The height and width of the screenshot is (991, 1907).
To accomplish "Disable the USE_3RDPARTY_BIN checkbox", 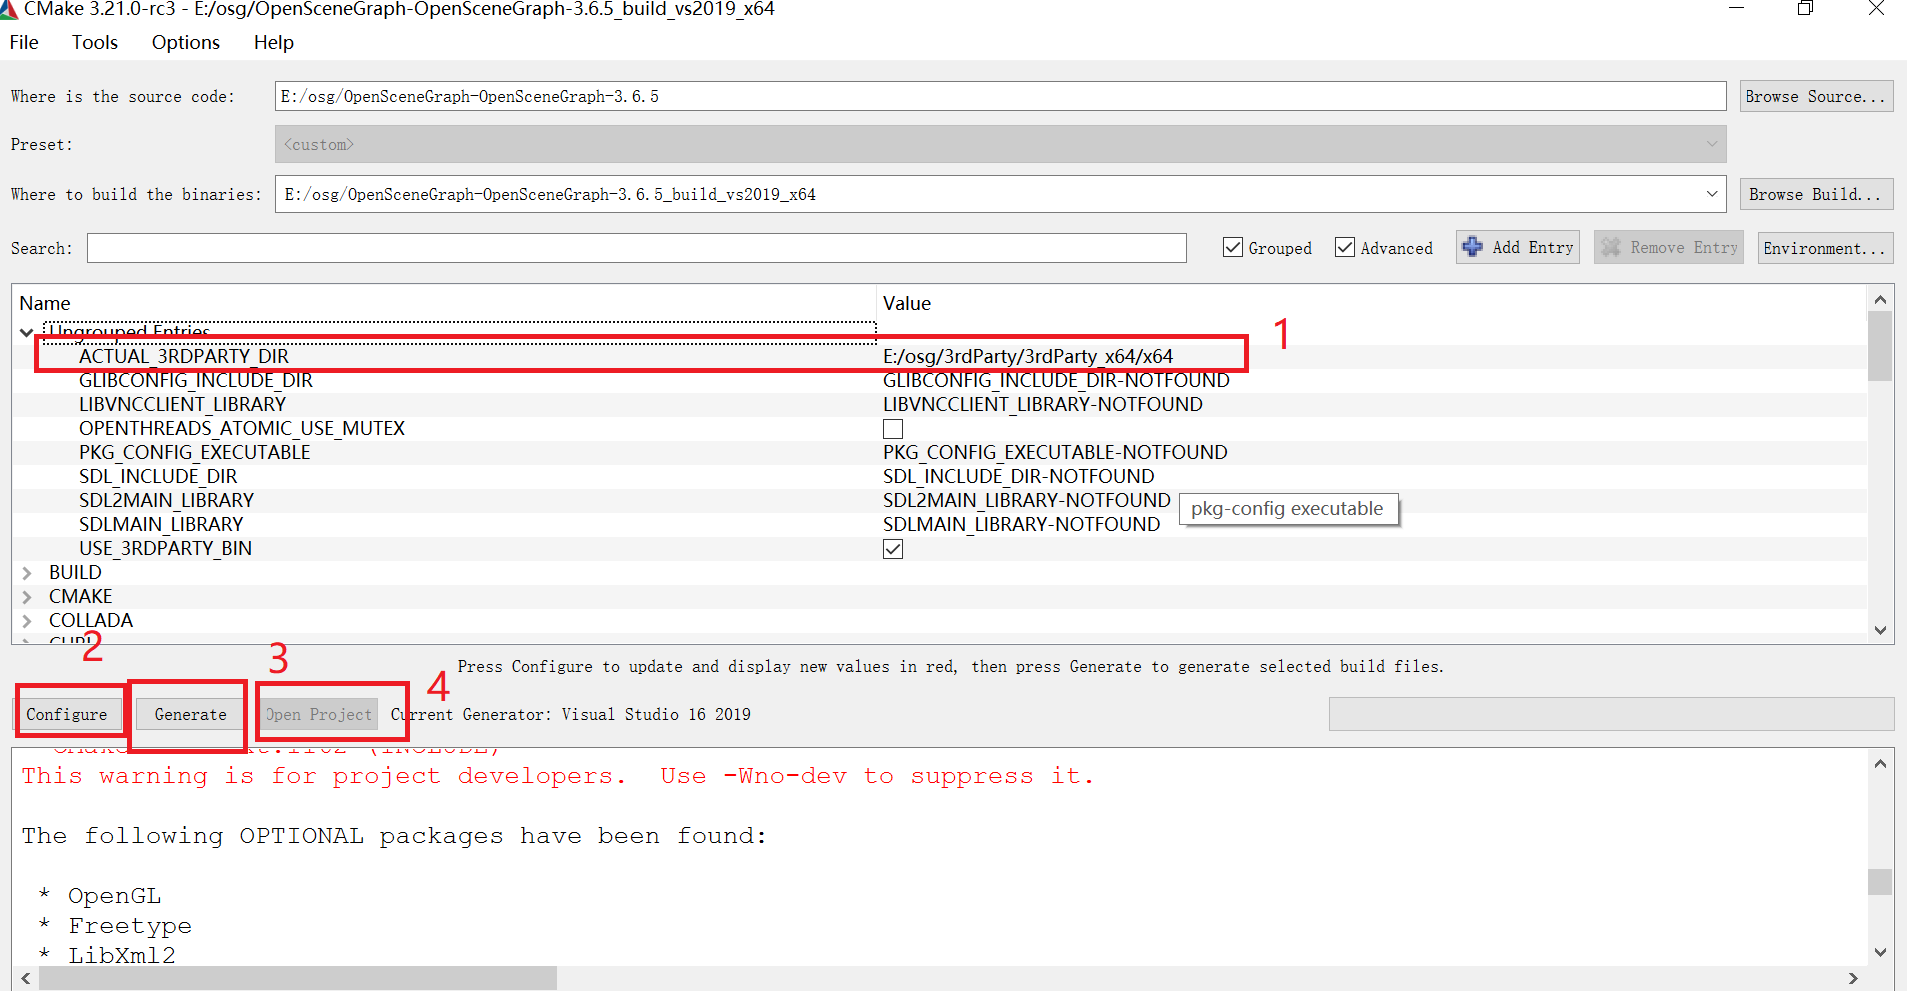I will click(x=892, y=548).
